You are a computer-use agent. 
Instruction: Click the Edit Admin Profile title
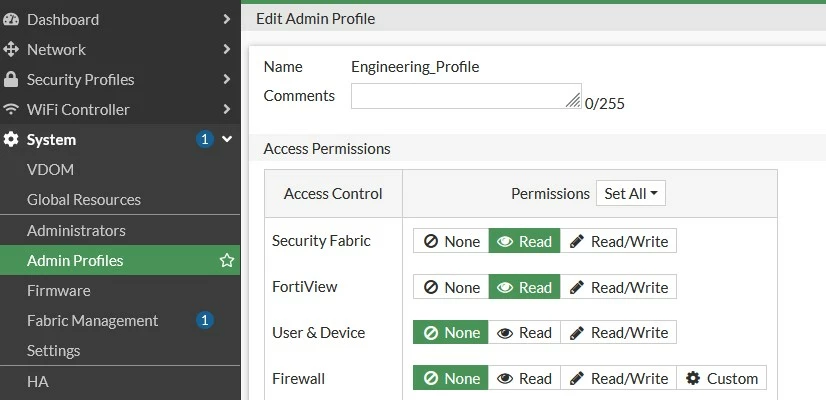click(316, 19)
